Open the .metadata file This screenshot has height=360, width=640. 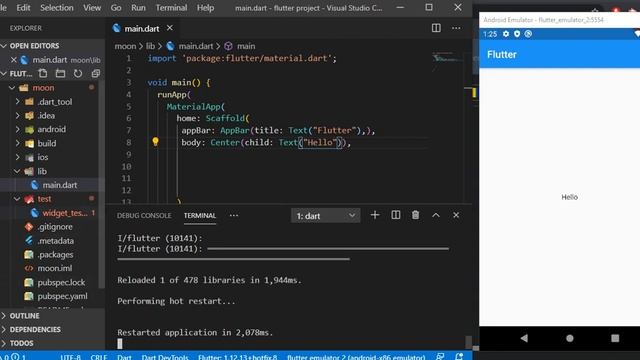click(x=56, y=240)
